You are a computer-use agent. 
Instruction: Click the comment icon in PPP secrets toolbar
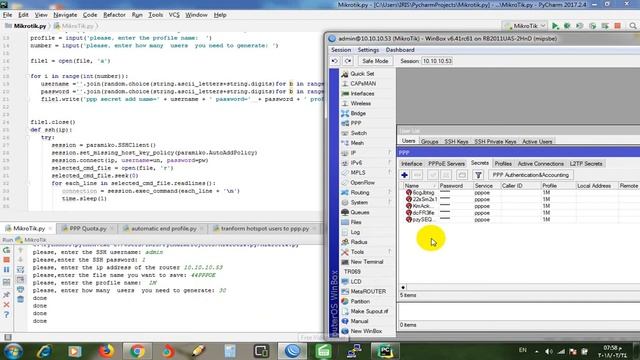(462, 175)
